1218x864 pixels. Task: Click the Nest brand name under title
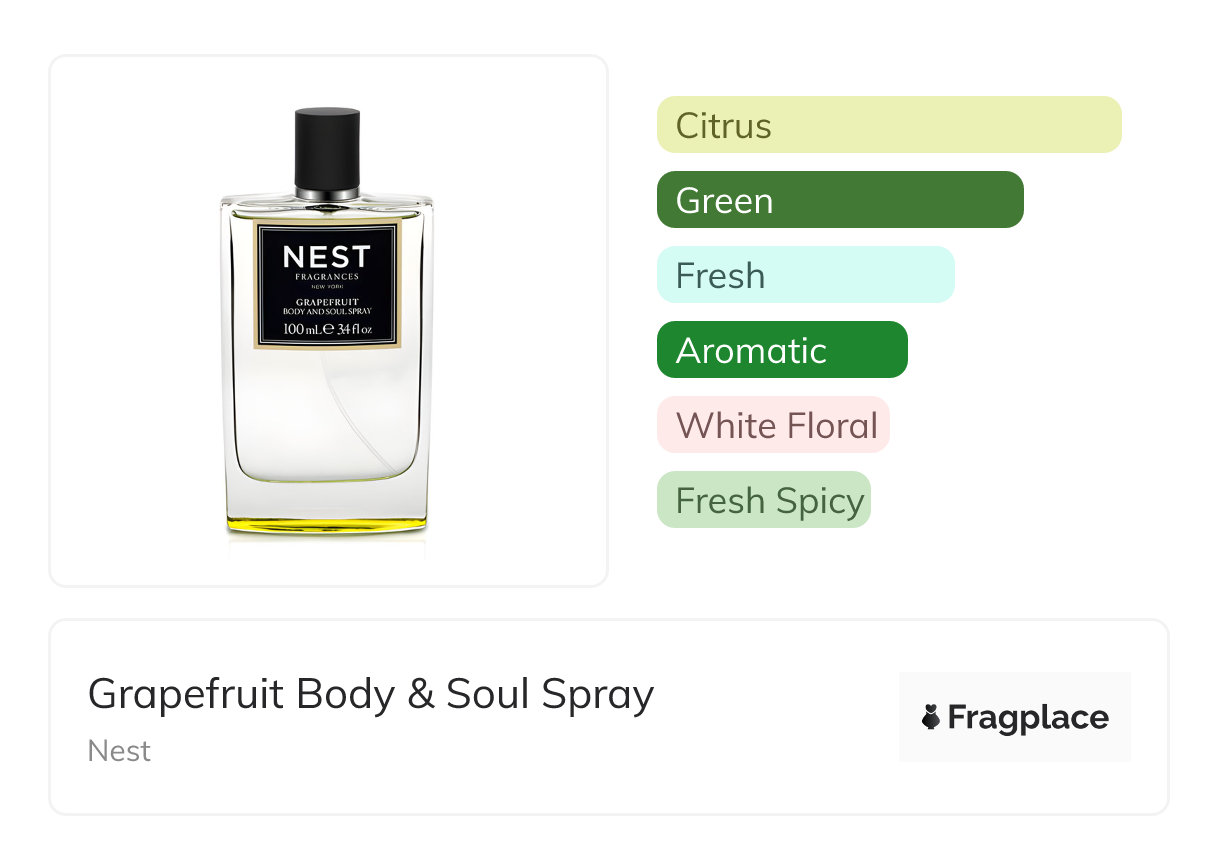[119, 751]
